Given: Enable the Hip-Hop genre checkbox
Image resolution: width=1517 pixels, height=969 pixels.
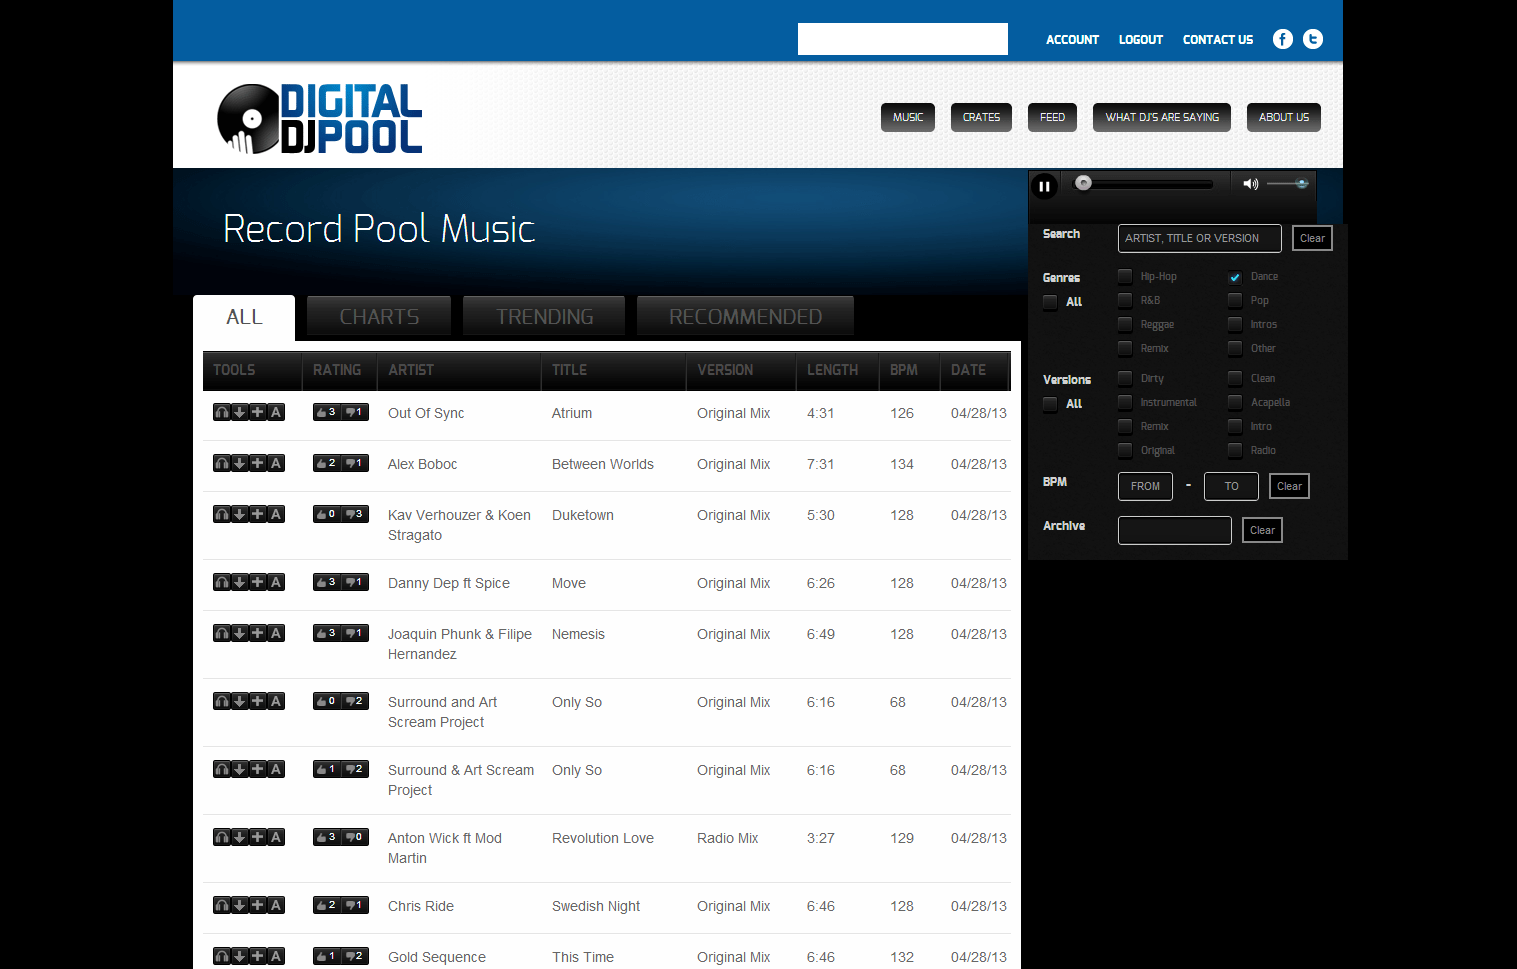Looking at the screenshot, I should click(1124, 276).
